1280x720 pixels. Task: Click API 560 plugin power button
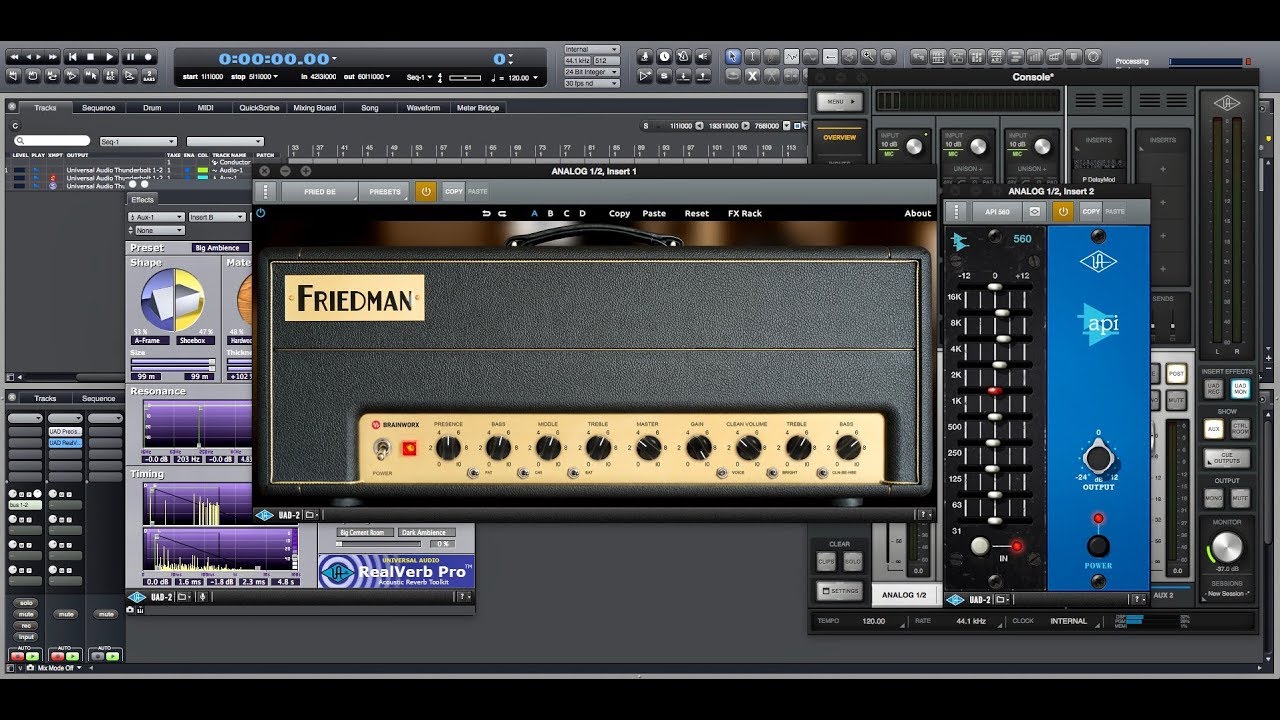(x=1063, y=211)
